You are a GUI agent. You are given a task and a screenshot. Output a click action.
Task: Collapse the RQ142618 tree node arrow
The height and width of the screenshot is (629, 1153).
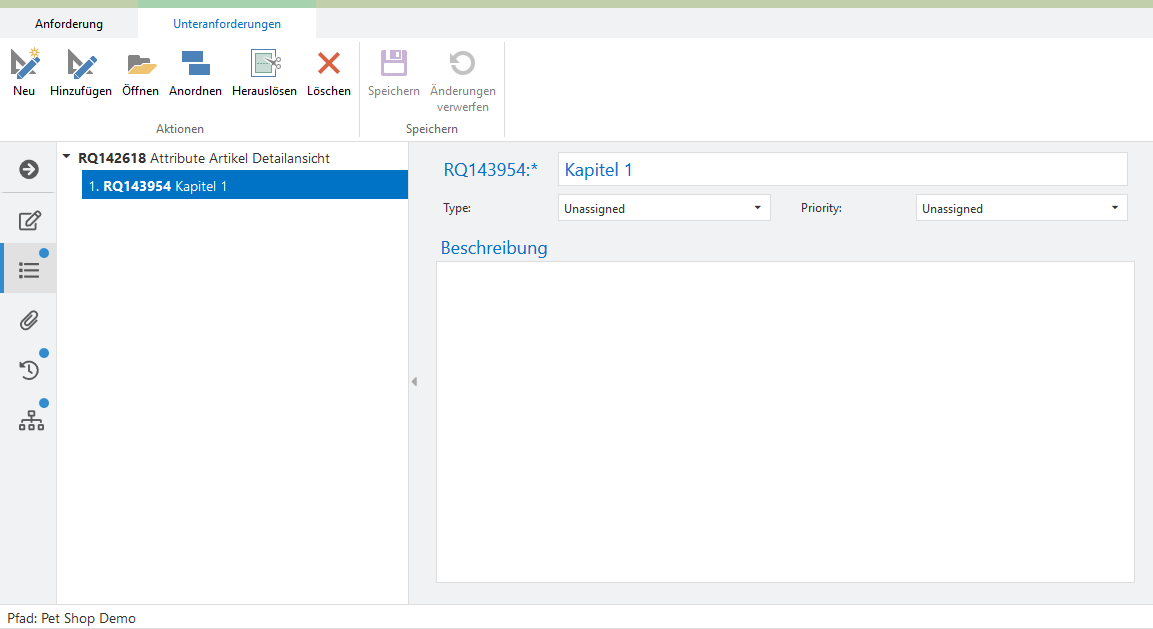[x=66, y=157]
